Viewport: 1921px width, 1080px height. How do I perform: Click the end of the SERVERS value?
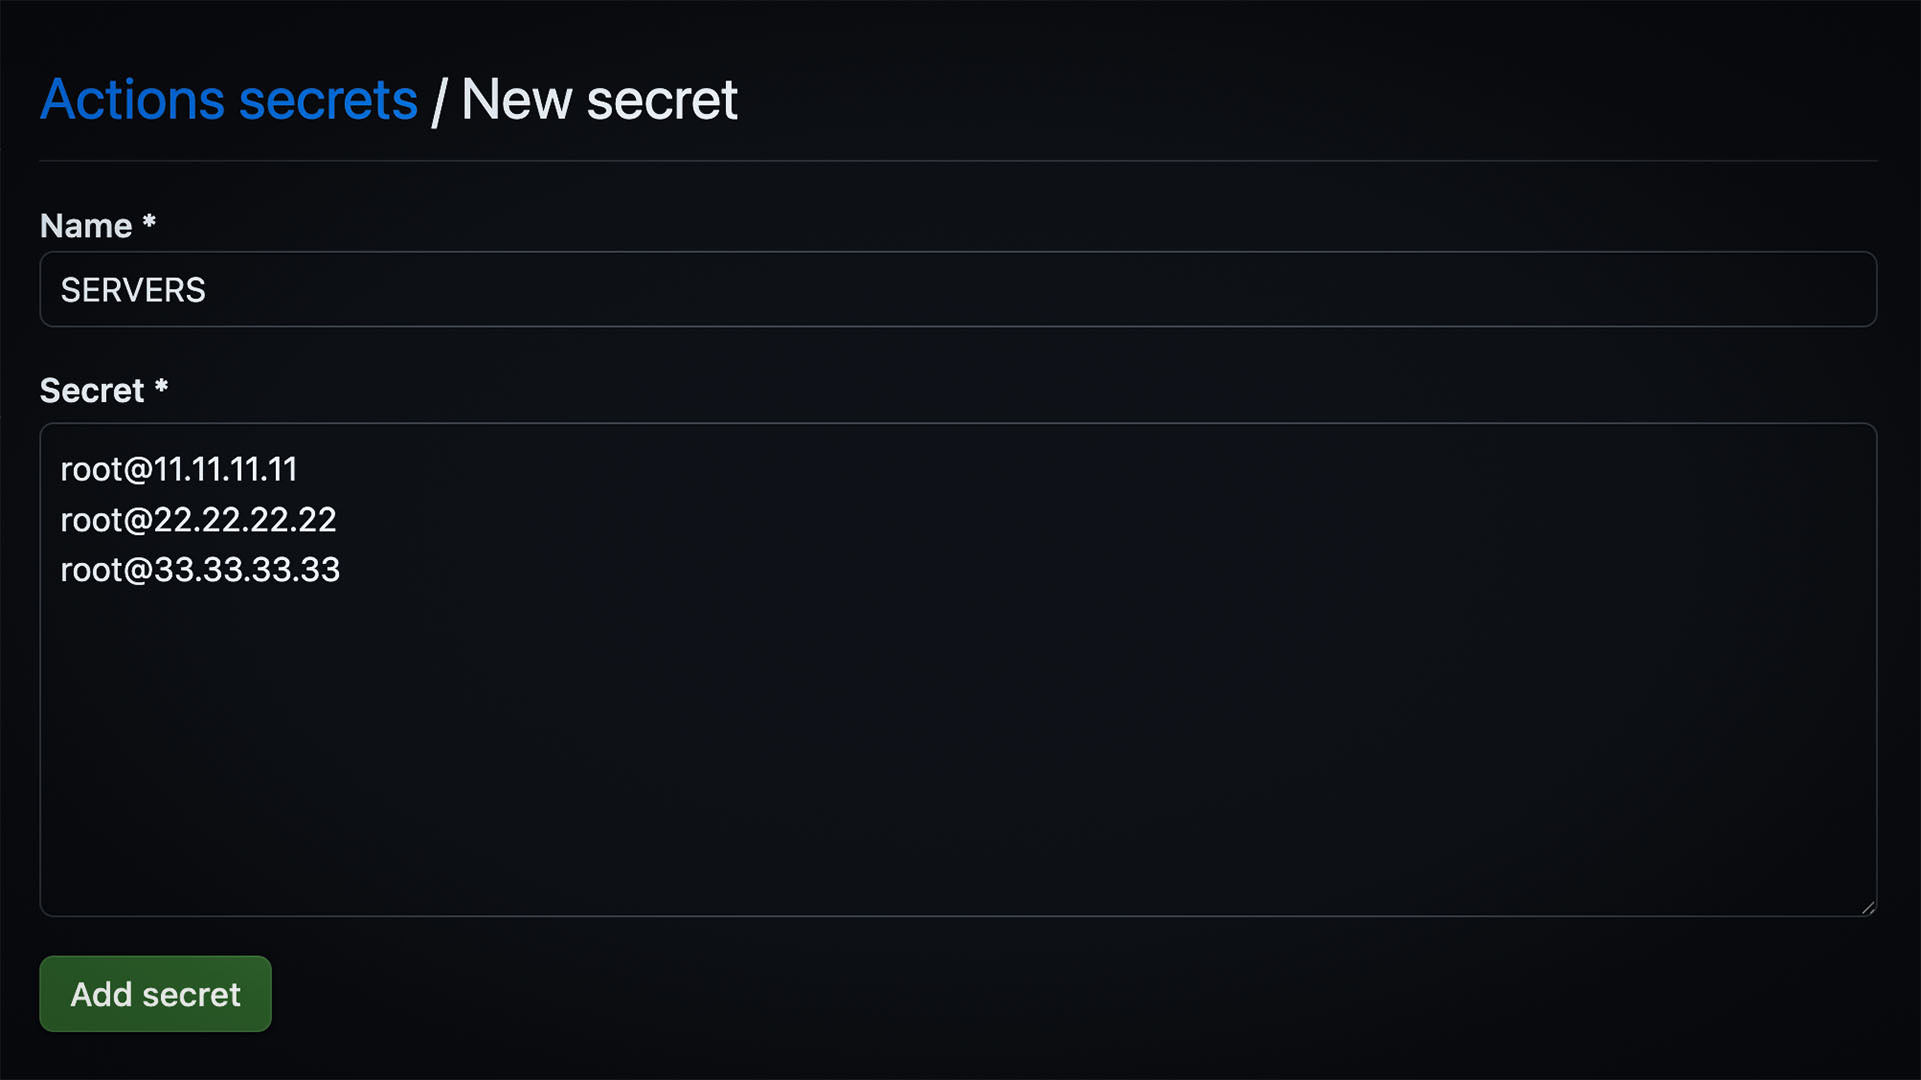[x=210, y=290]
